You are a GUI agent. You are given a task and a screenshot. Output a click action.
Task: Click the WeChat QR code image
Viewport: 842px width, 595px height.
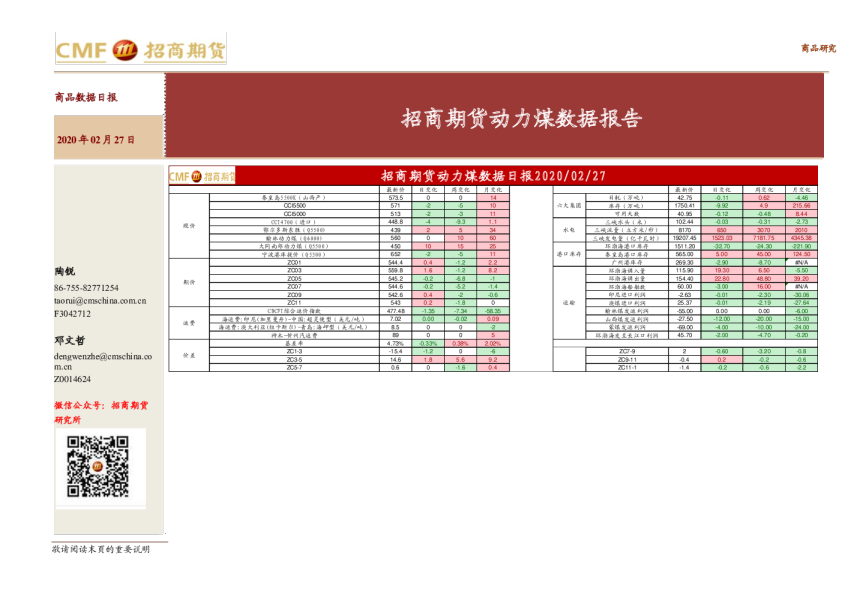(98, 466)
